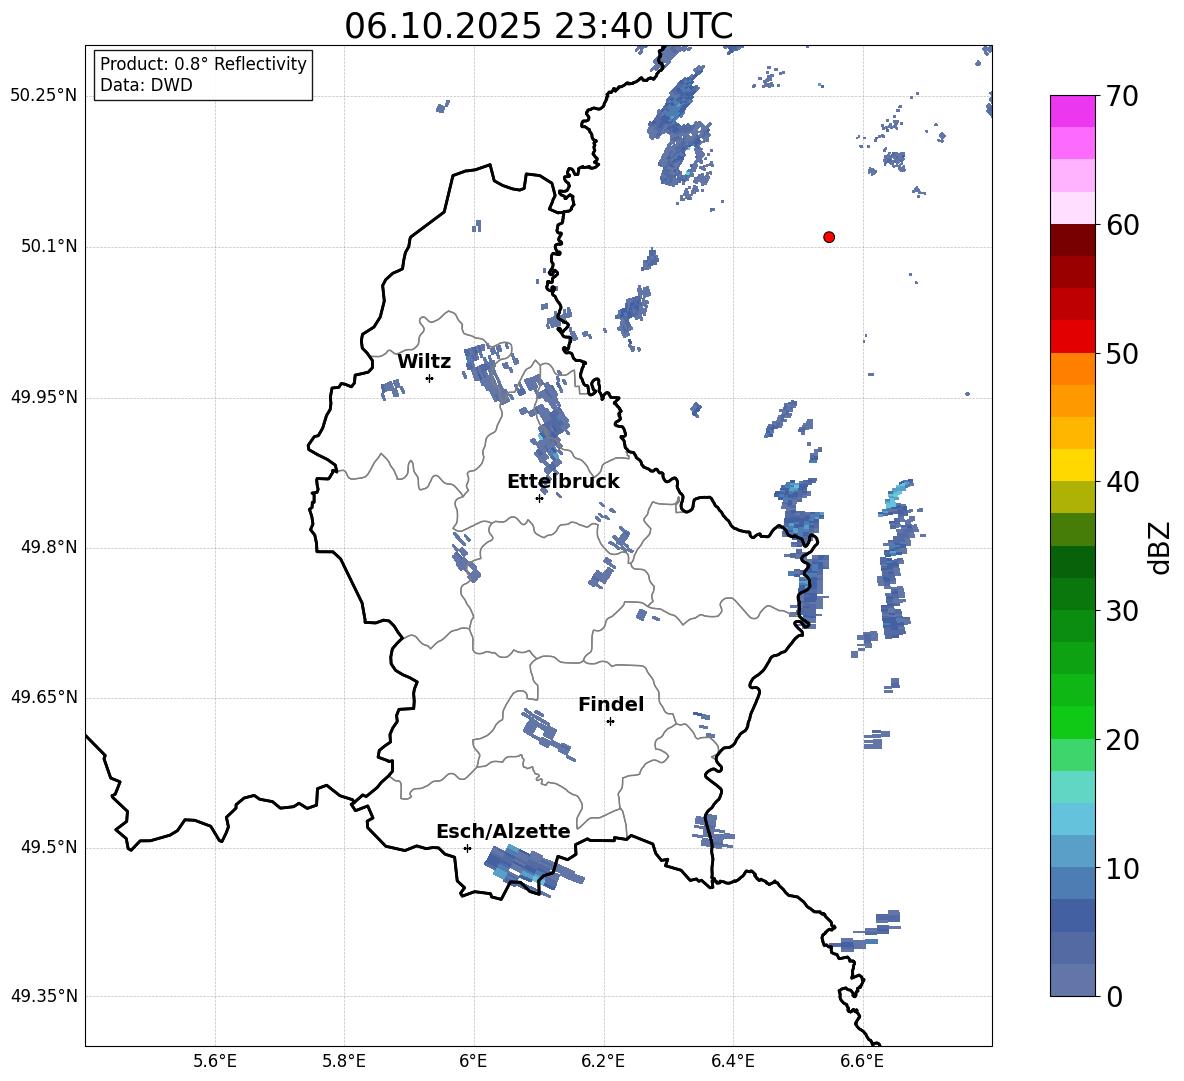The image size is (1184, 1081).
Task: Click the 6°E longitude label
Action: point(473,1061)
